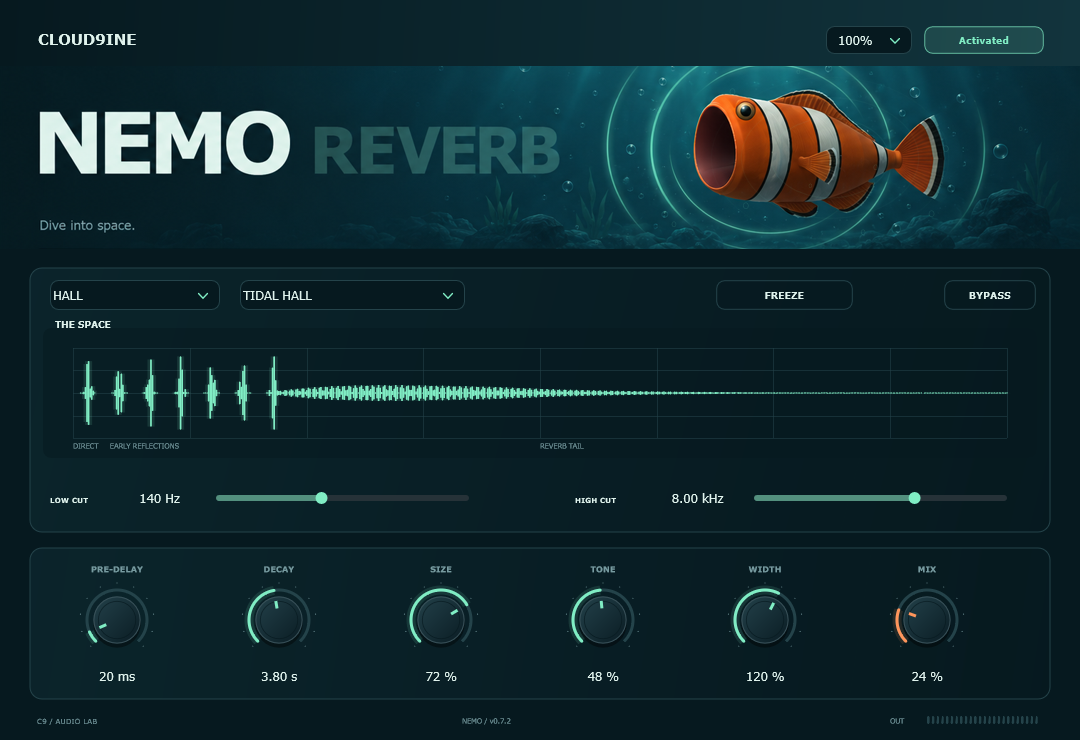Click the 120 % width value
Image resolution: width=1080 pixels, height=740 pixels.
point(765,677)
